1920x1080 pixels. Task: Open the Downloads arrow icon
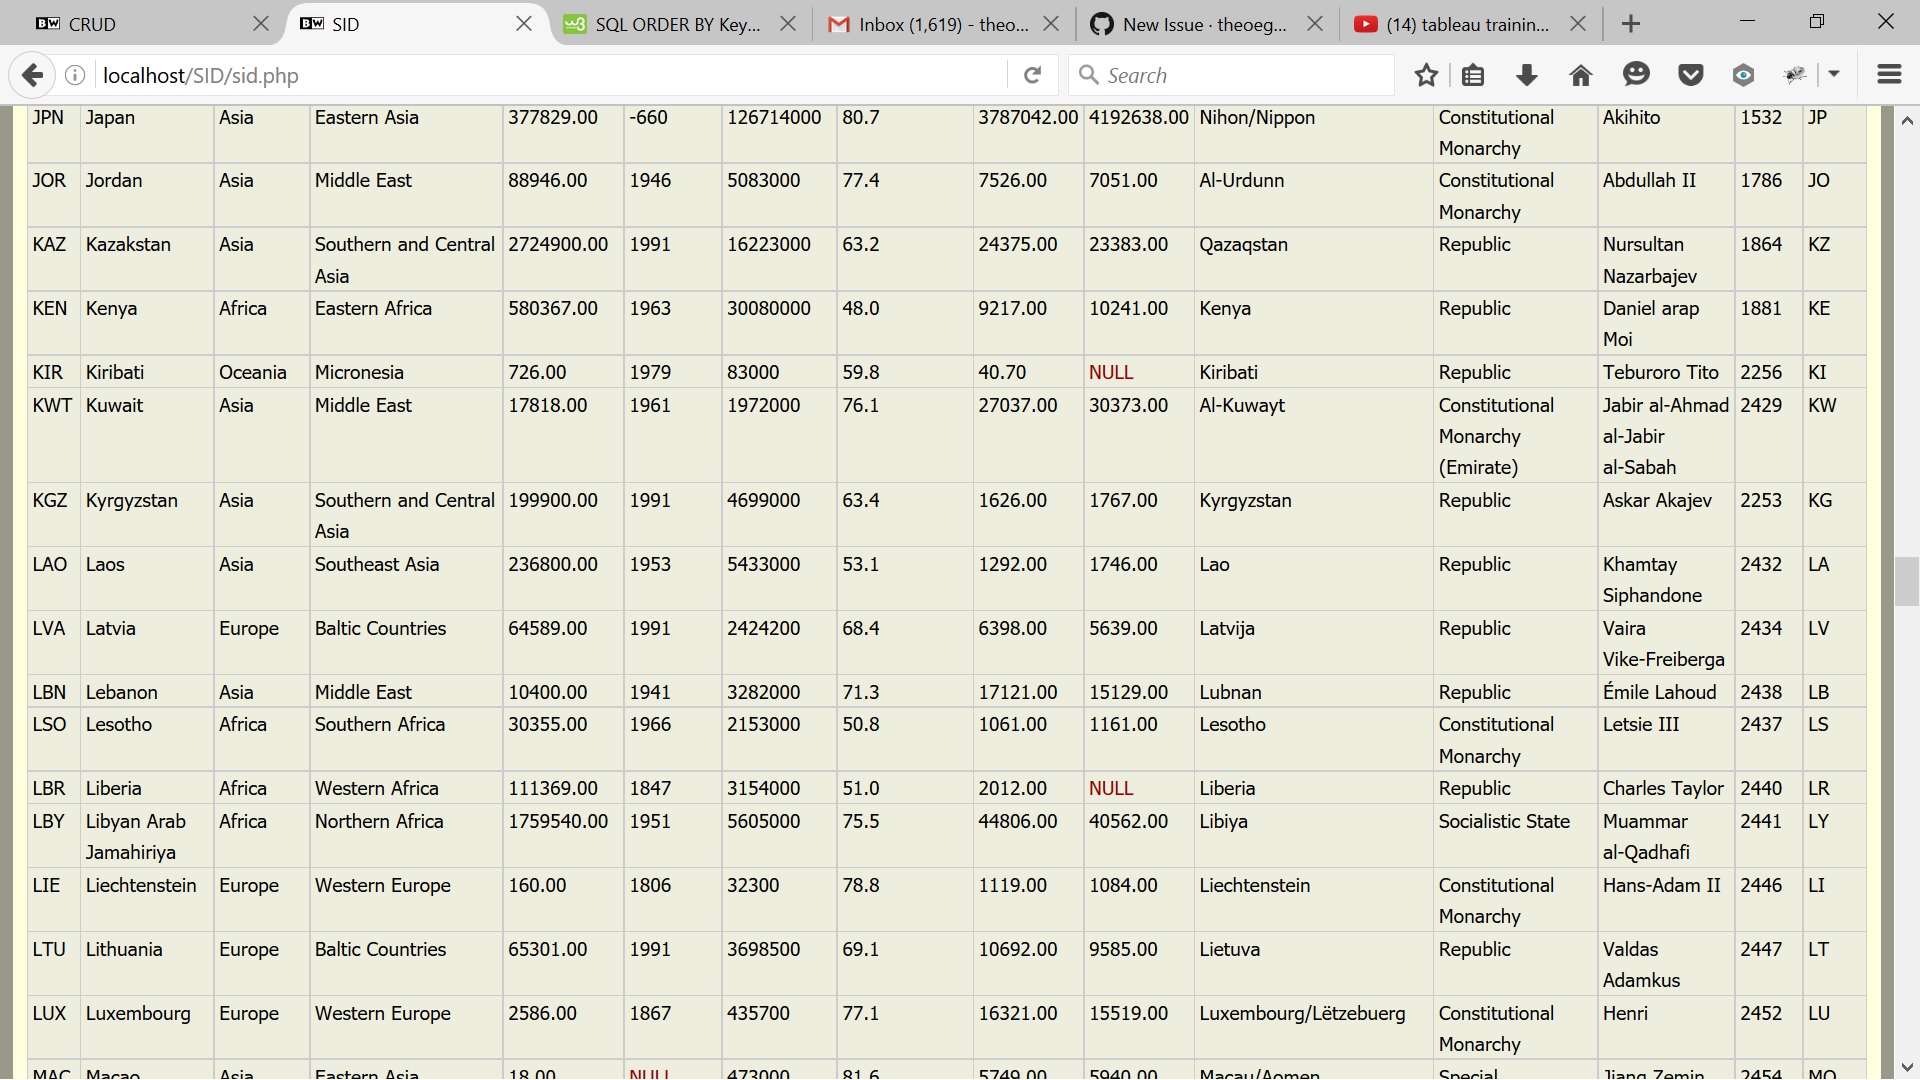(1526, 75)
